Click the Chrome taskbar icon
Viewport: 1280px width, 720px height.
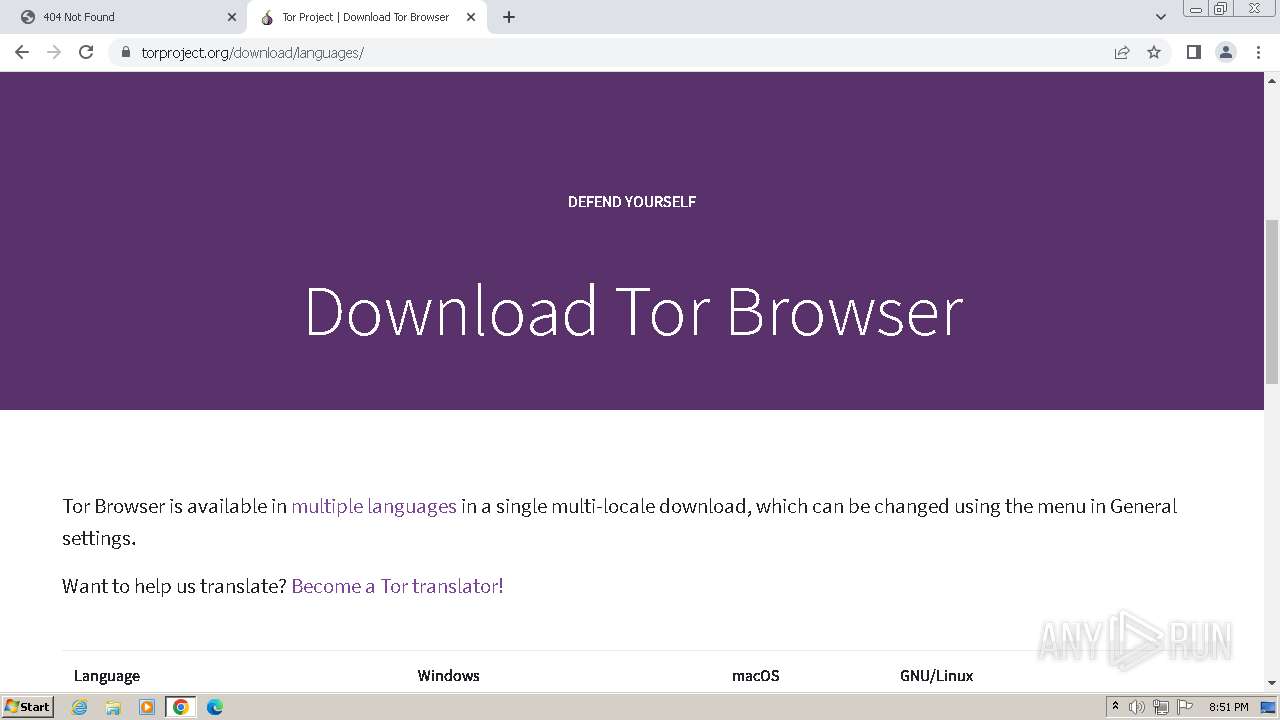pos(181,707)
